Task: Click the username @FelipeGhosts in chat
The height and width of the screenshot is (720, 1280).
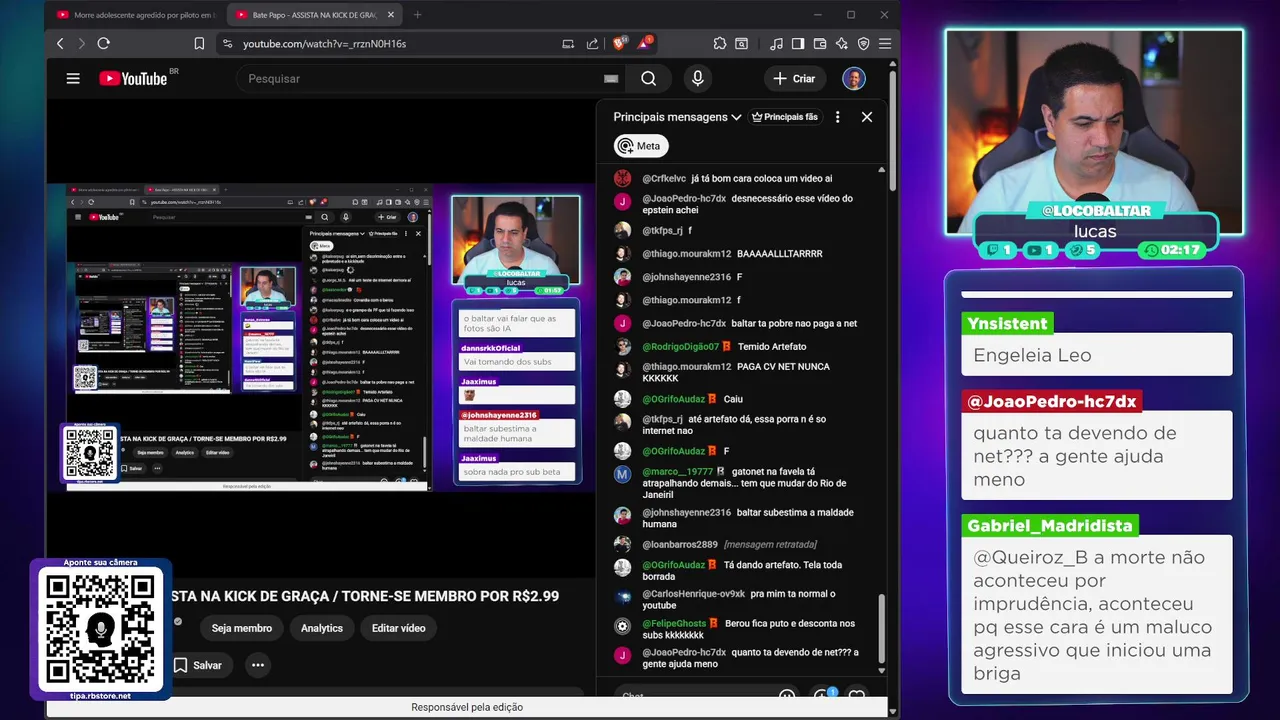Action: pos(674,624)
